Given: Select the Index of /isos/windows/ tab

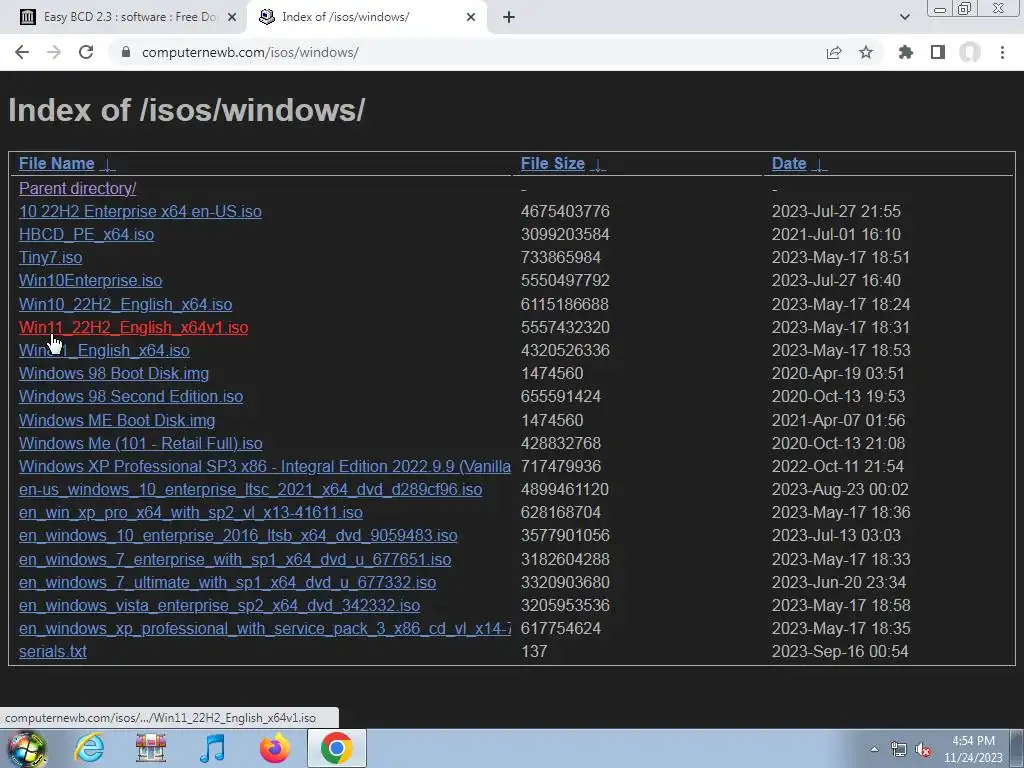Looking at the screenshot, I should [367, 17].
